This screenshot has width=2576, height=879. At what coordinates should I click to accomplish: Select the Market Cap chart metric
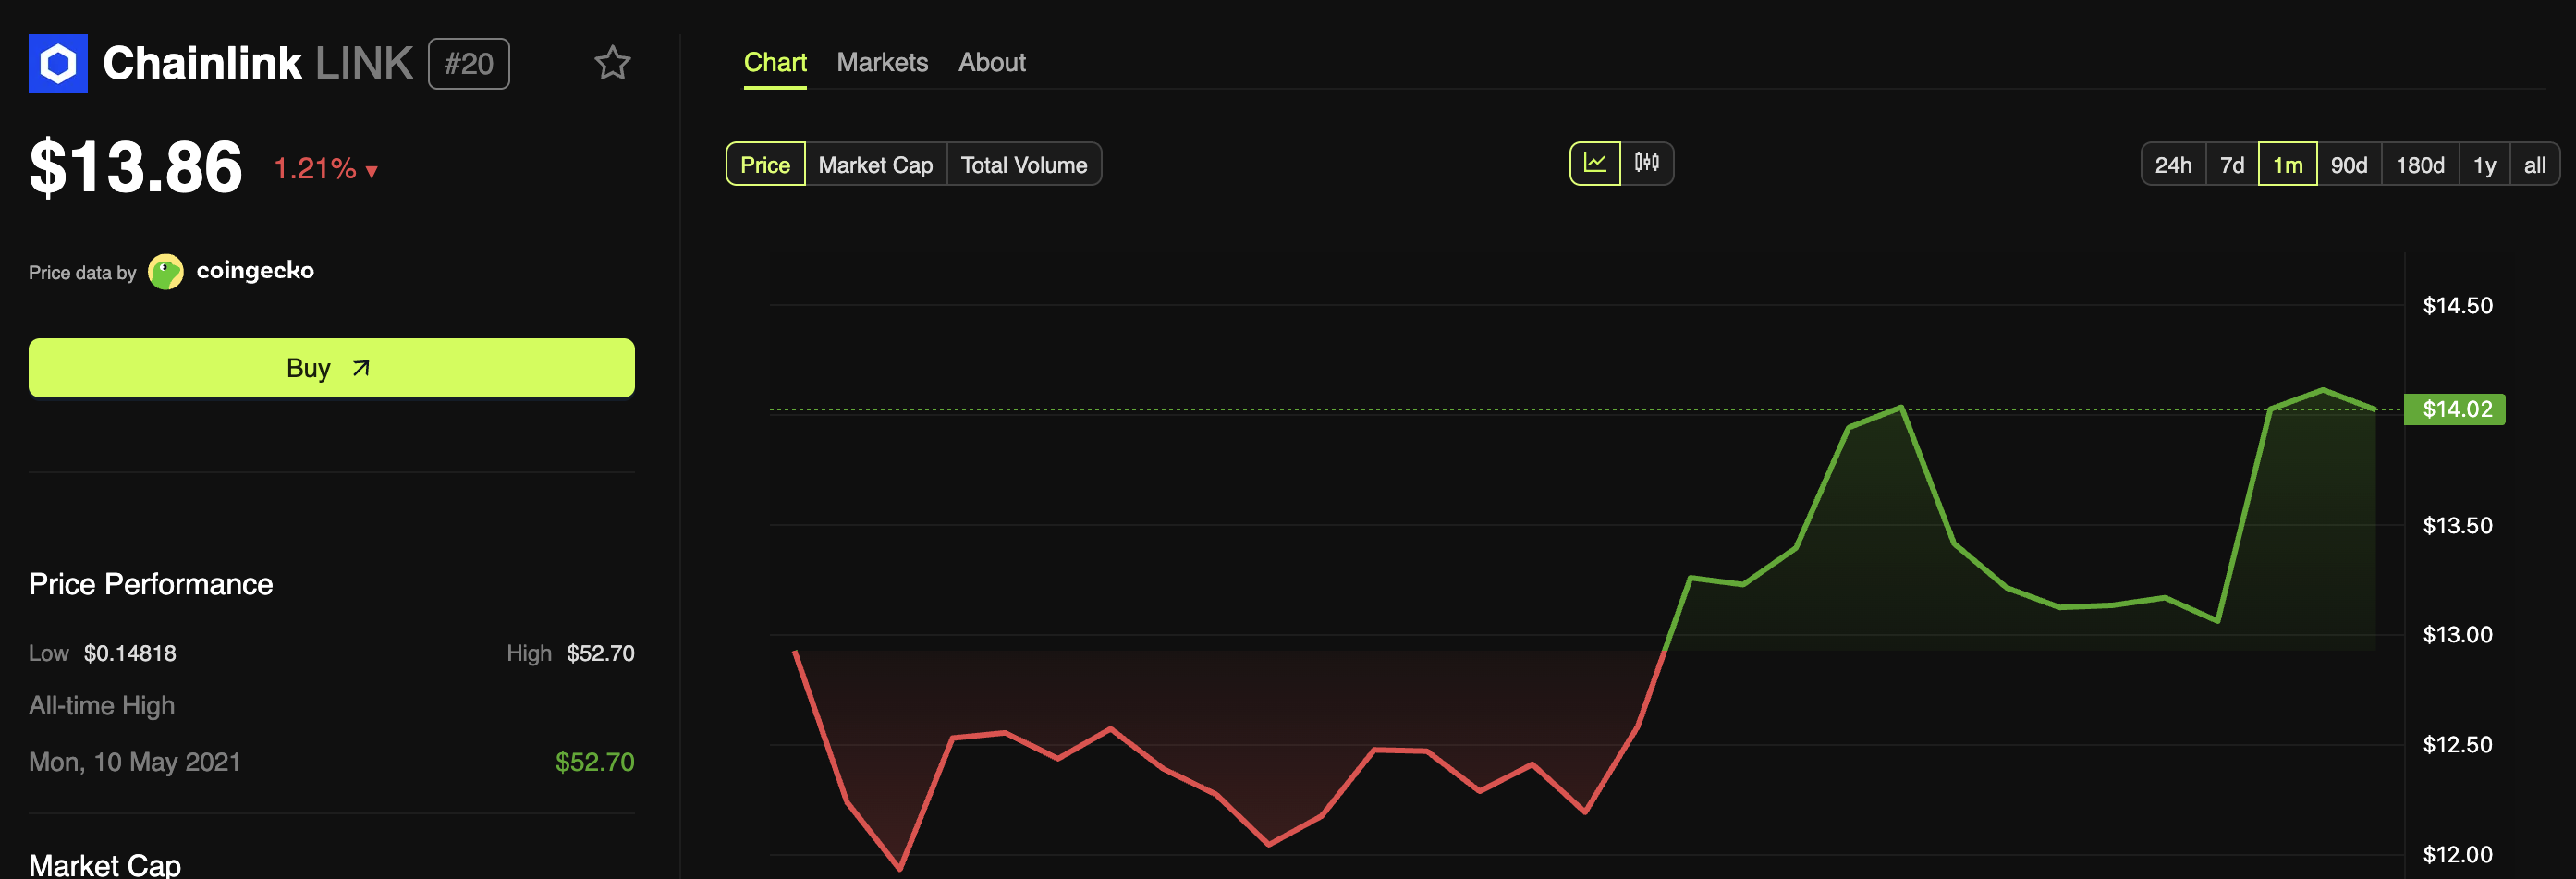click(x=875, y=165)
